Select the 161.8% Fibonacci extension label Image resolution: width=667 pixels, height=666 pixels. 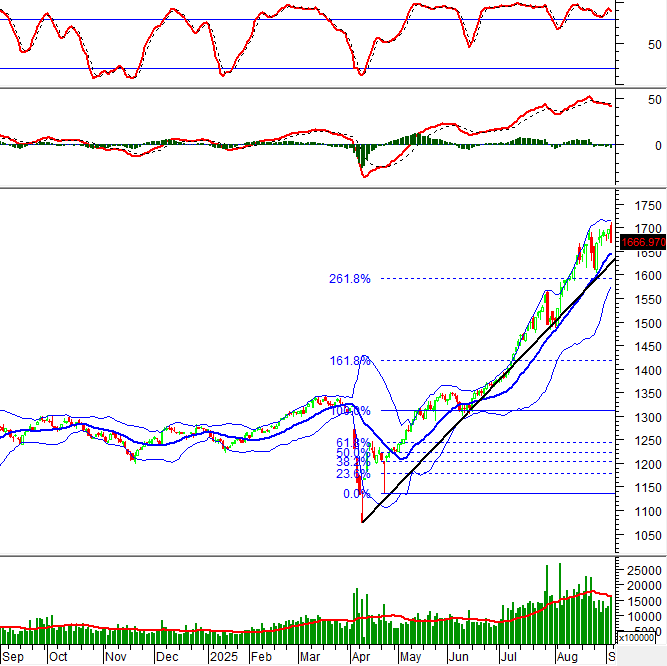tap(350, 360)
